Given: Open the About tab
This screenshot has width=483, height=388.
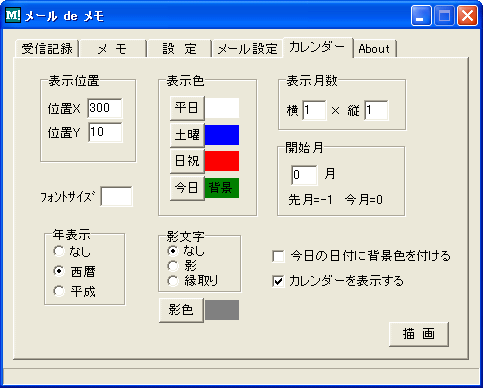Looking at the screenshot, I should 374,49.
